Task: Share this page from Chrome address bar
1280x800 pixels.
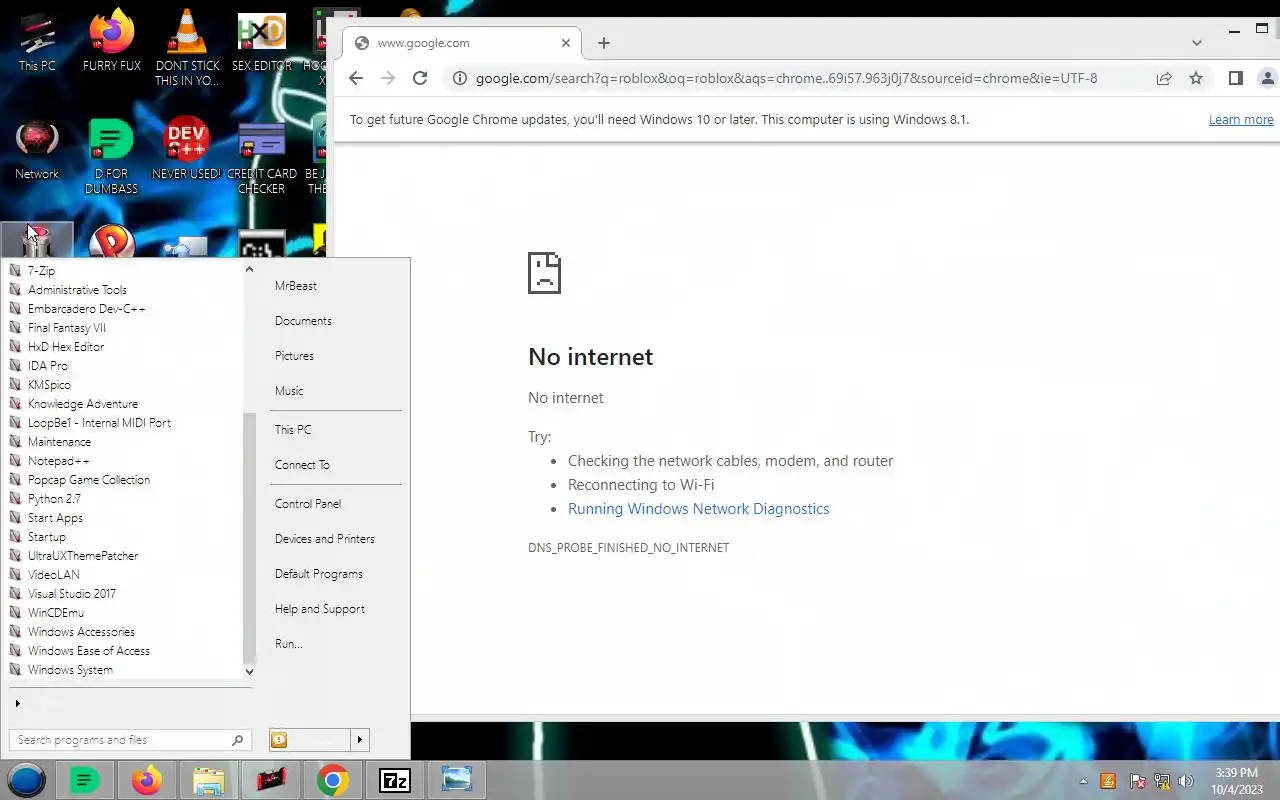Action: pos(1164,78)
